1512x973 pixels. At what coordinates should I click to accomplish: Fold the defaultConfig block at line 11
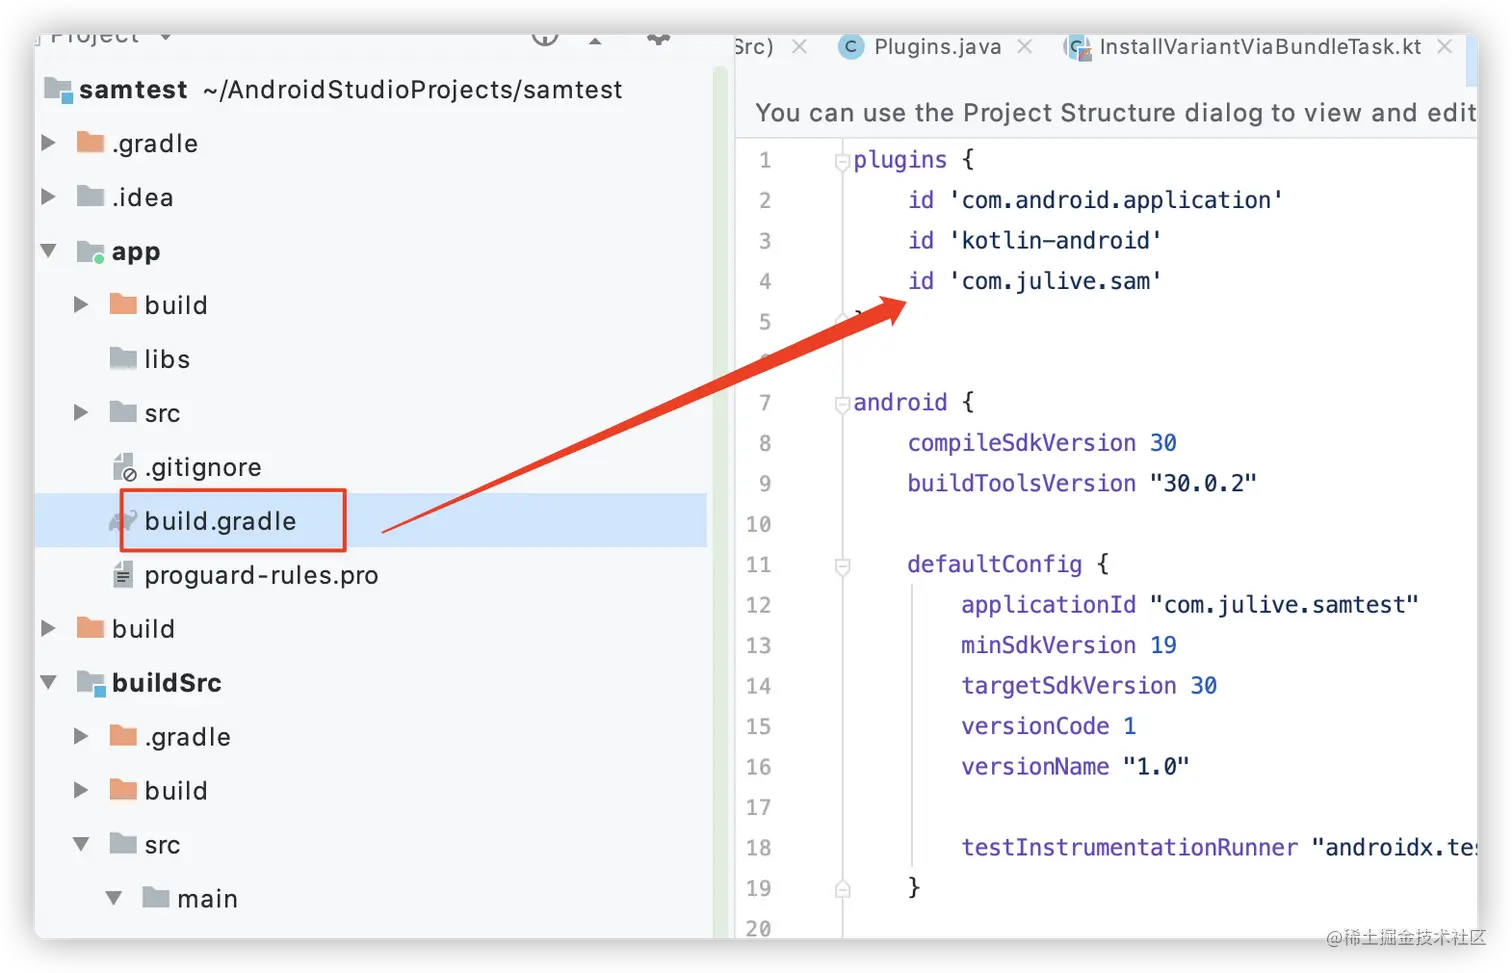click(x=842, y=566)
